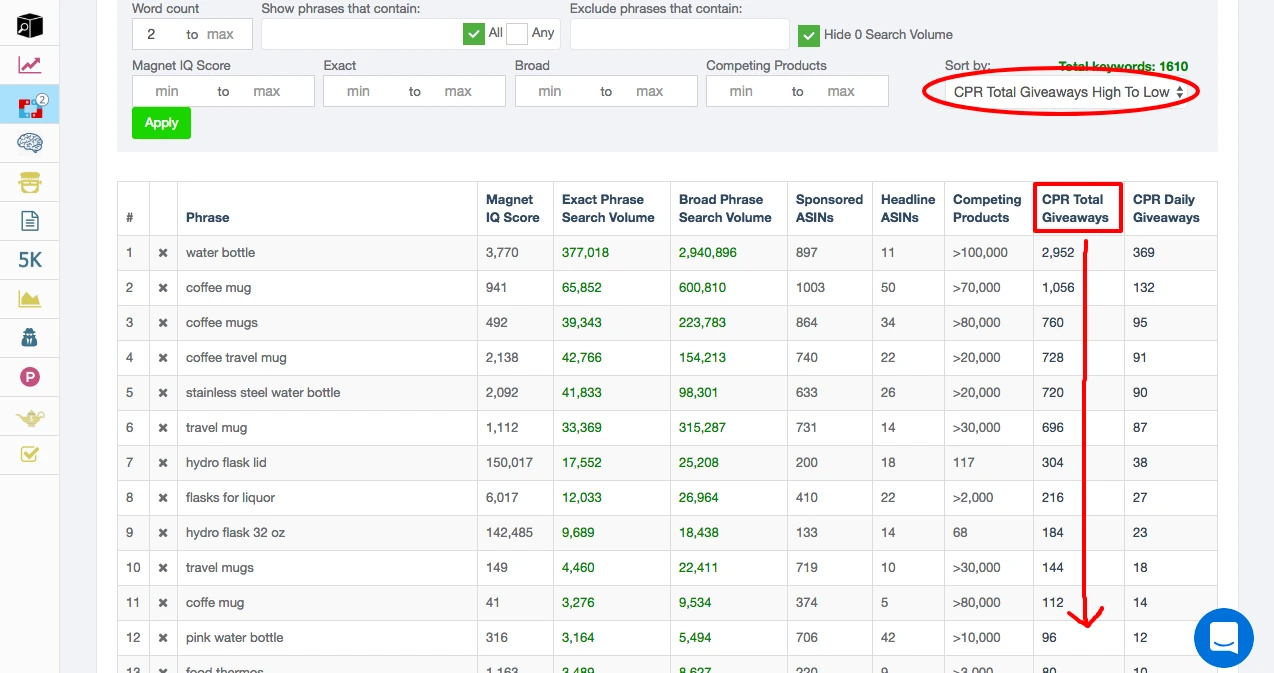Delete the 'hydro flask lid' keyword row
Image resolution: width=1274 pixels, height=673 pixels.
pyautogui.click(x=163, y=463)
